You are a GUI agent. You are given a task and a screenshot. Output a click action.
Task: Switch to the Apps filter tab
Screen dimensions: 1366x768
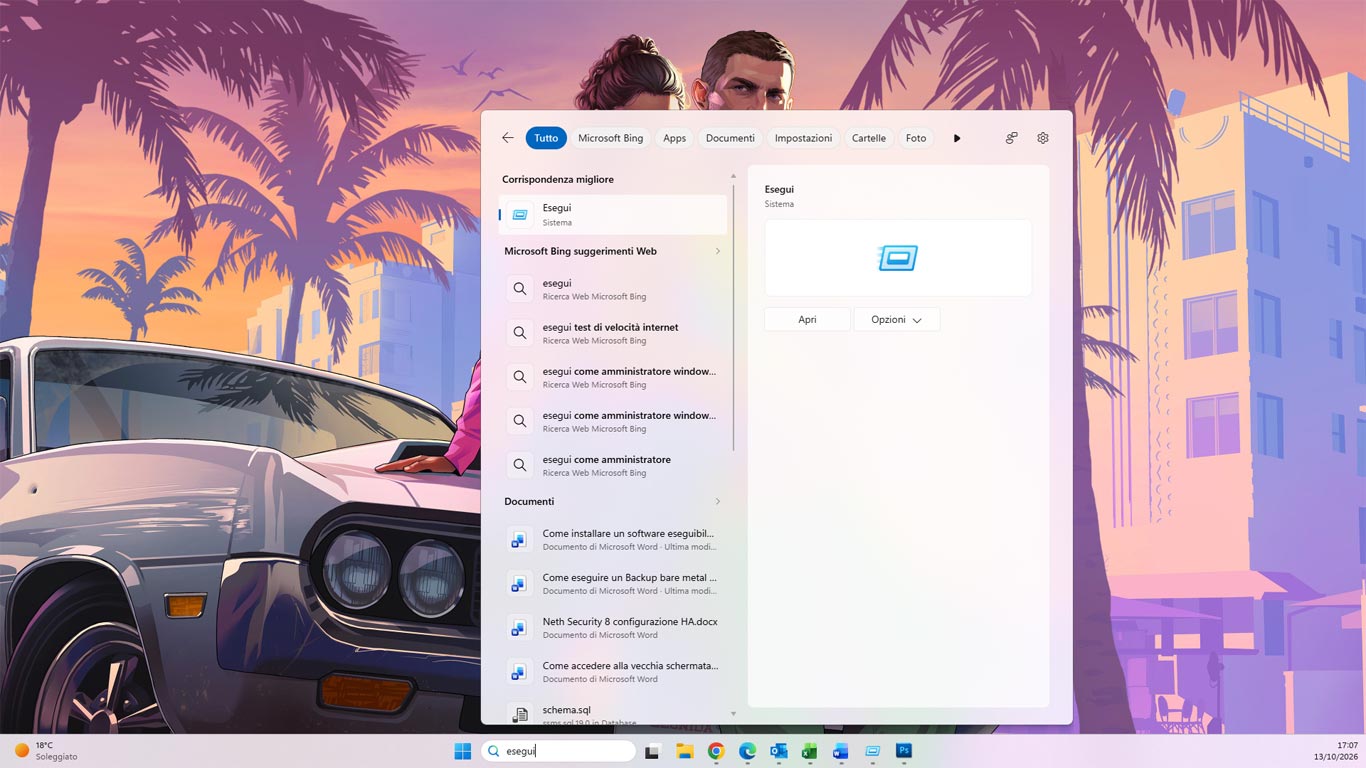coord(675,138)
